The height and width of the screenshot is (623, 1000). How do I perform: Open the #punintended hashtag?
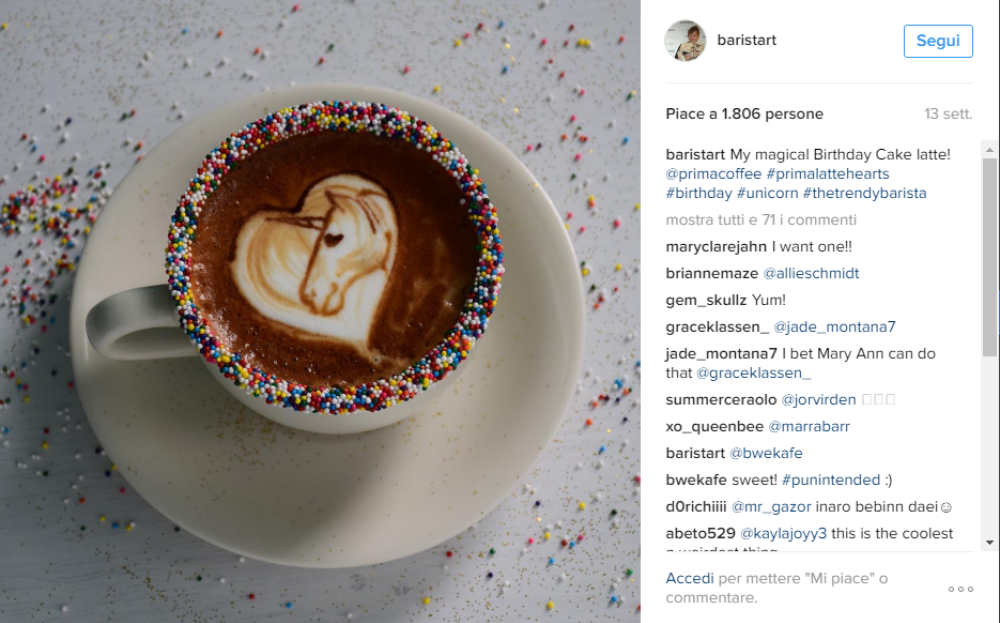pyautogui.click(x=831, y=480)
